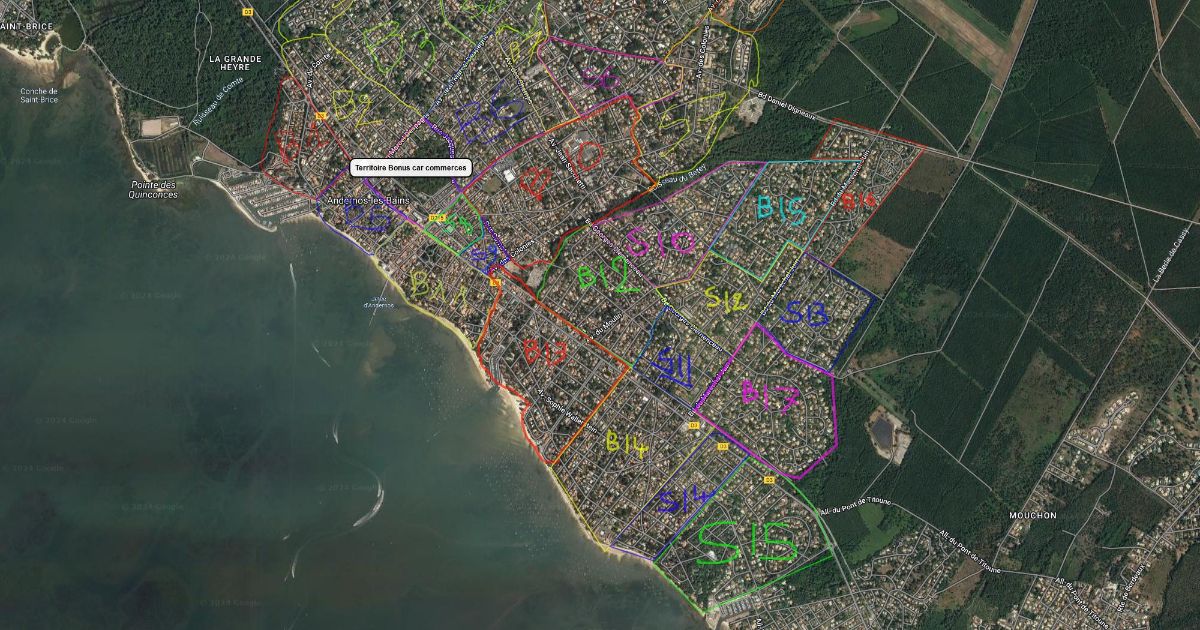This screenshot has width=1200, height=630.
Task: Select the blue S14 territory label
Action: click(686, 500)
